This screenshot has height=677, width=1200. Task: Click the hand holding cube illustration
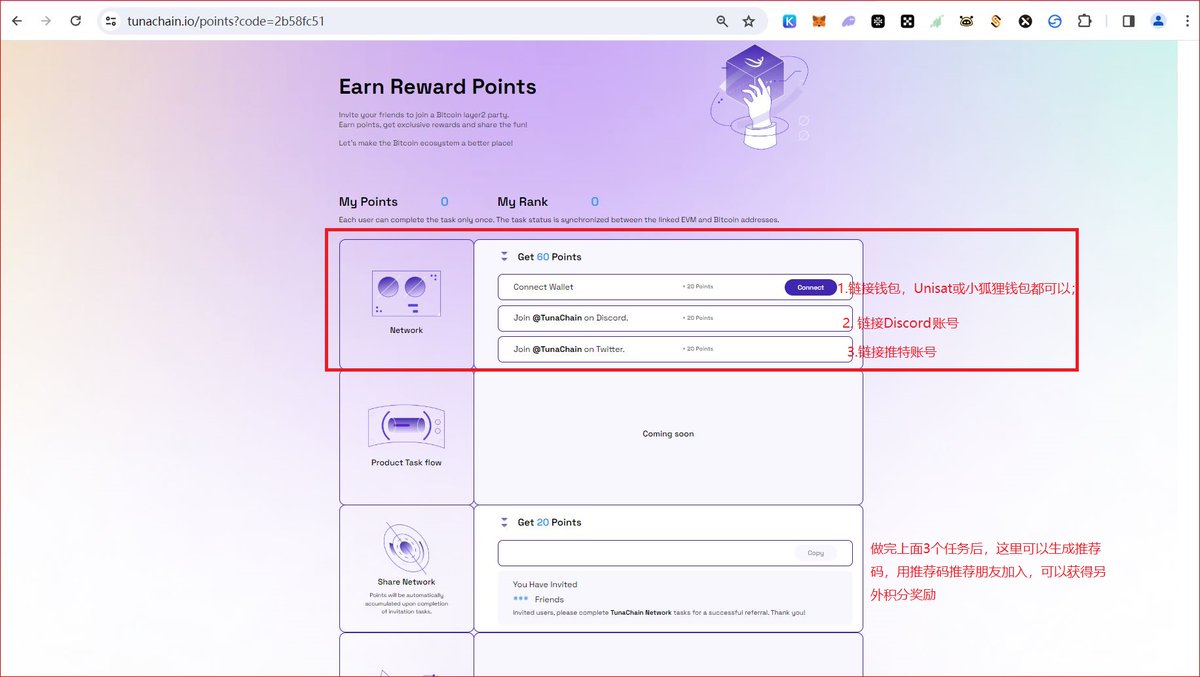tap(760, 97)
